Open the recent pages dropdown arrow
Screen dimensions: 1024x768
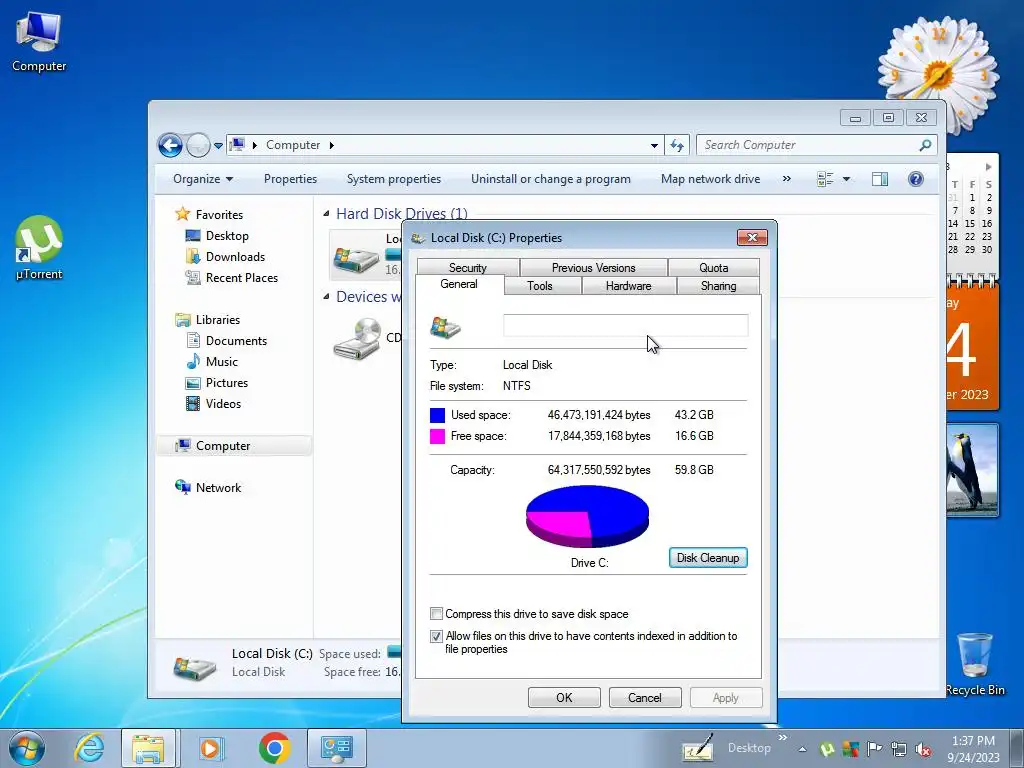pos(218,146)
